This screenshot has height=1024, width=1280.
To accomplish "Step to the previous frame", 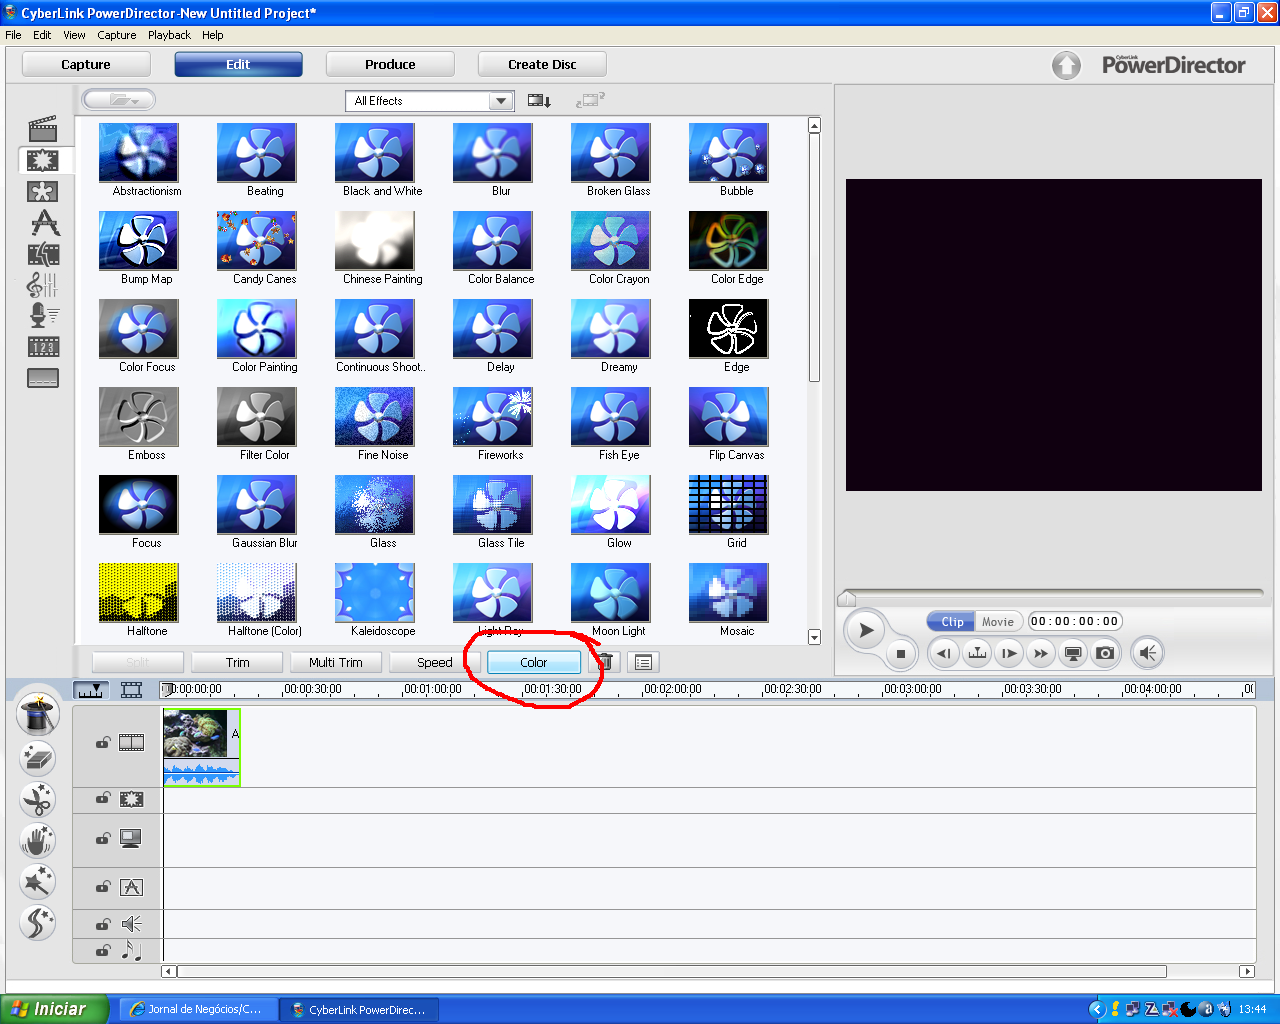I will [x=945, y=653].
